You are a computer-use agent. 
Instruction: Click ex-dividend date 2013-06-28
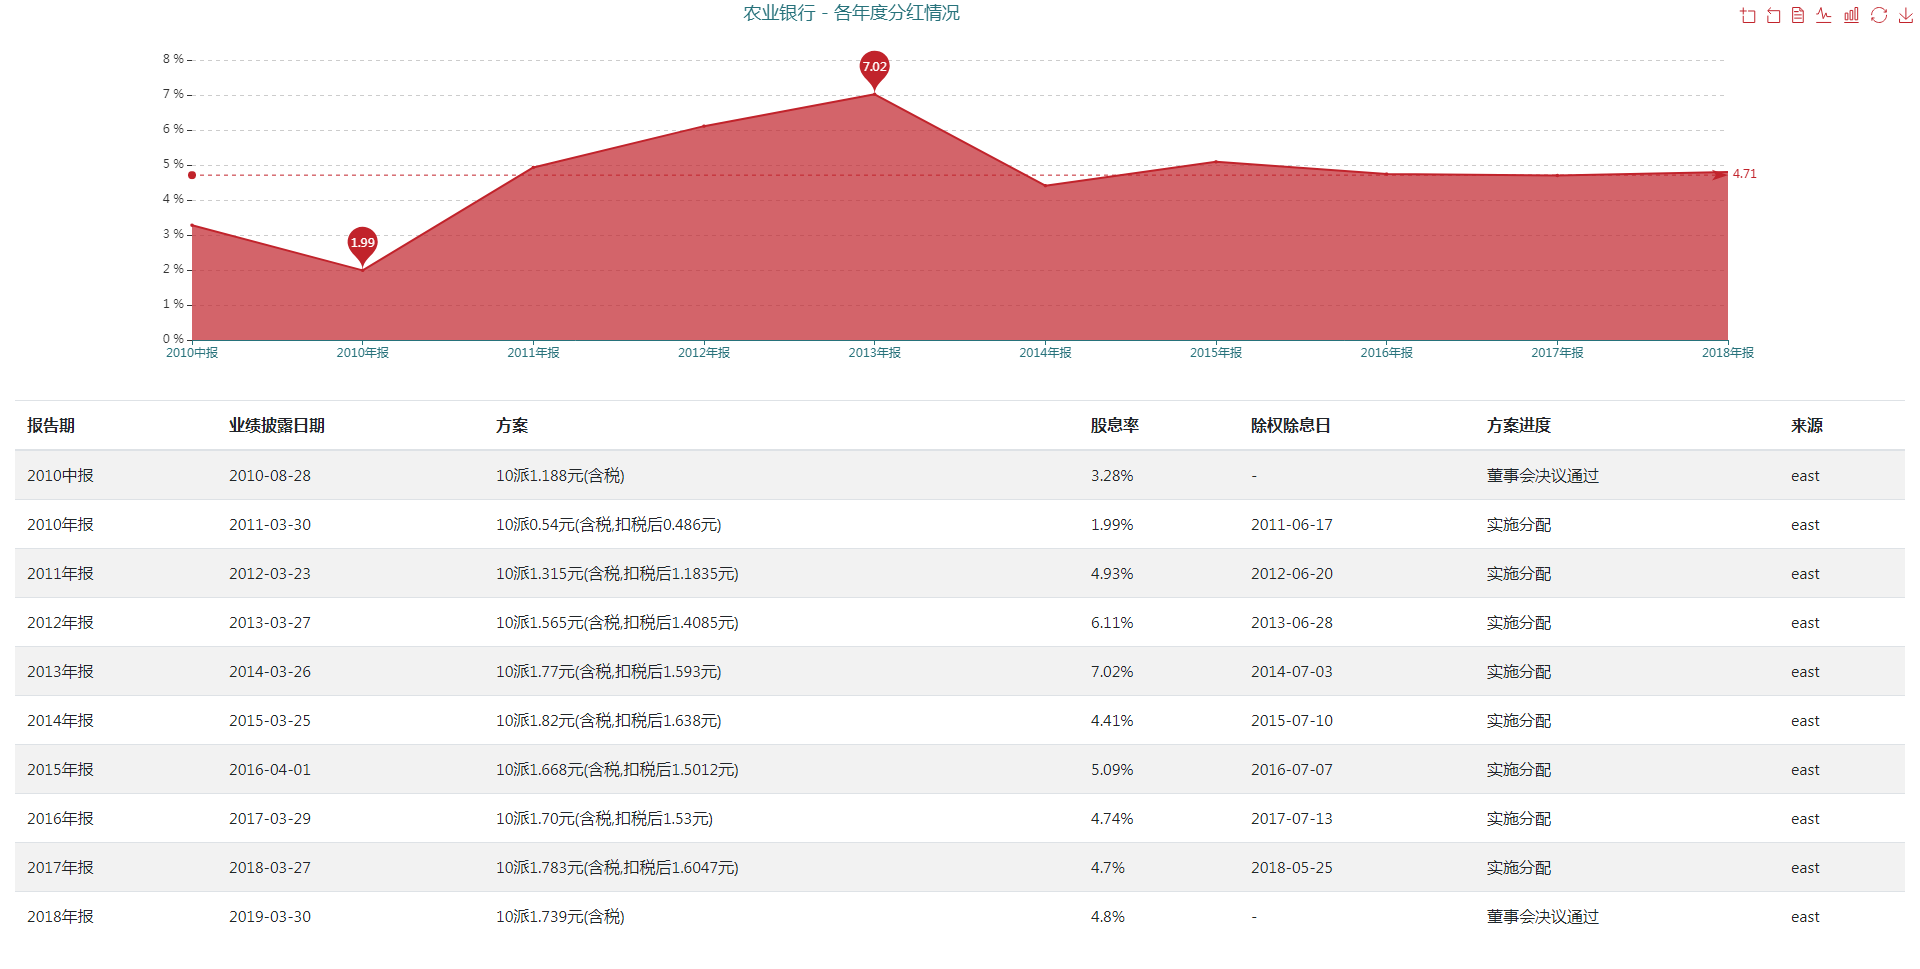(1292, 623)
